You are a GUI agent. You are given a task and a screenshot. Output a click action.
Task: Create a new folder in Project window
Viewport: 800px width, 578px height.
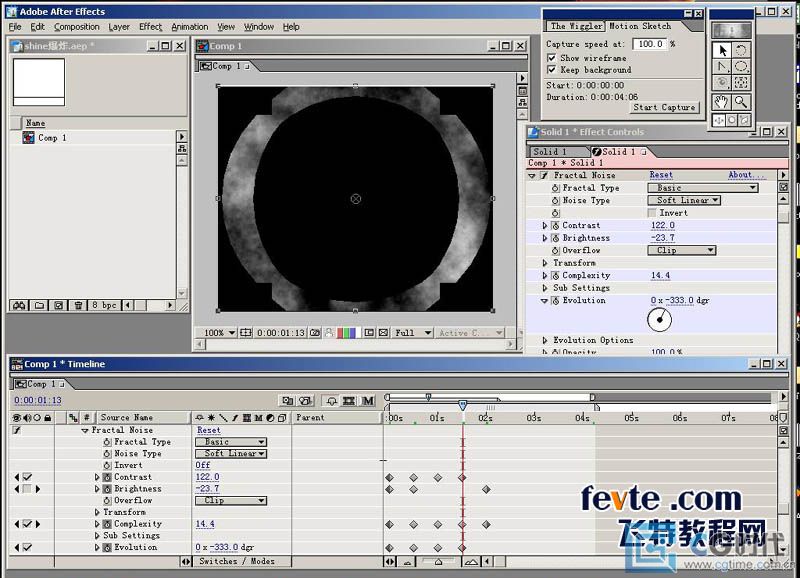pyautogui.click(x=39, y=306)
